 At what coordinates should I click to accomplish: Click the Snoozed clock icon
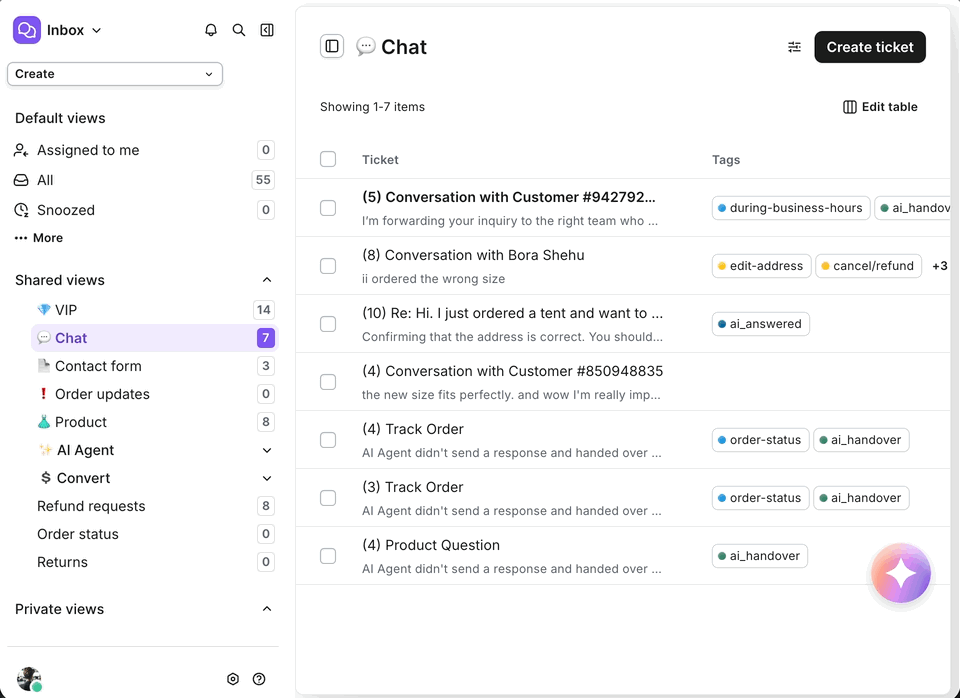click(x=21, y=210)
